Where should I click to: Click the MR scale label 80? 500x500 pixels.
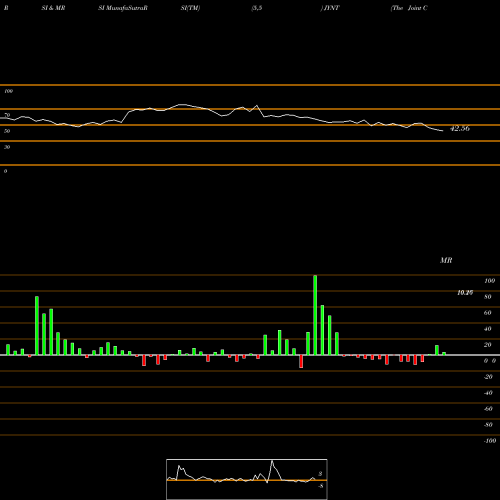point(488,297)
